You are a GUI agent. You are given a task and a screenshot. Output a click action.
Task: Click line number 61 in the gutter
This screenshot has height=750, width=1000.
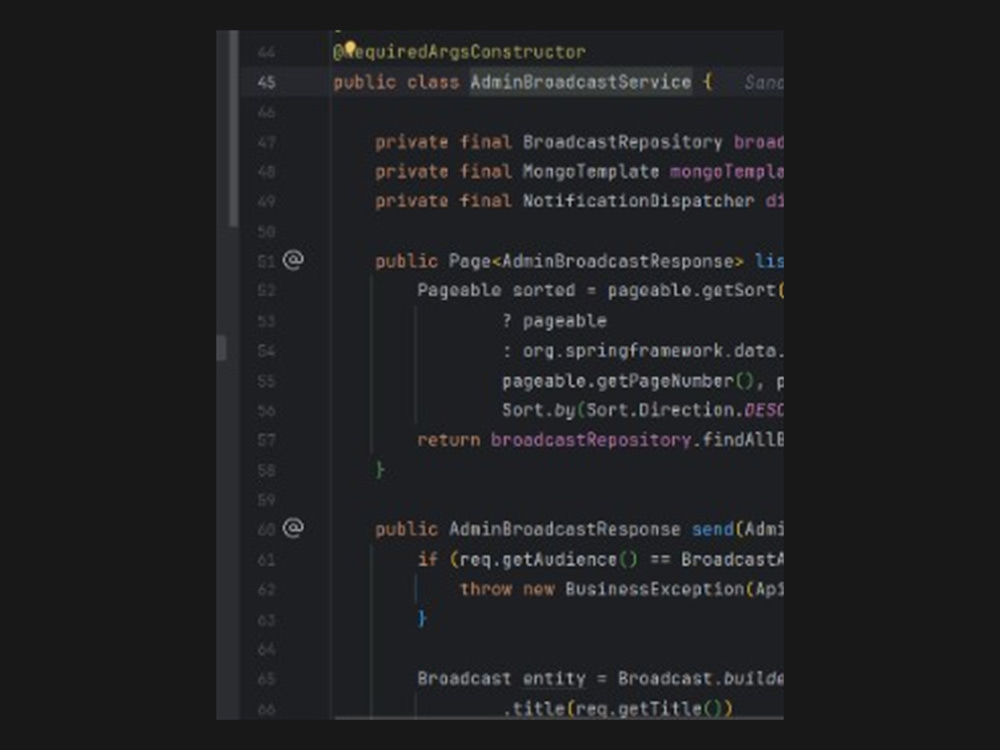click(267, 560)
